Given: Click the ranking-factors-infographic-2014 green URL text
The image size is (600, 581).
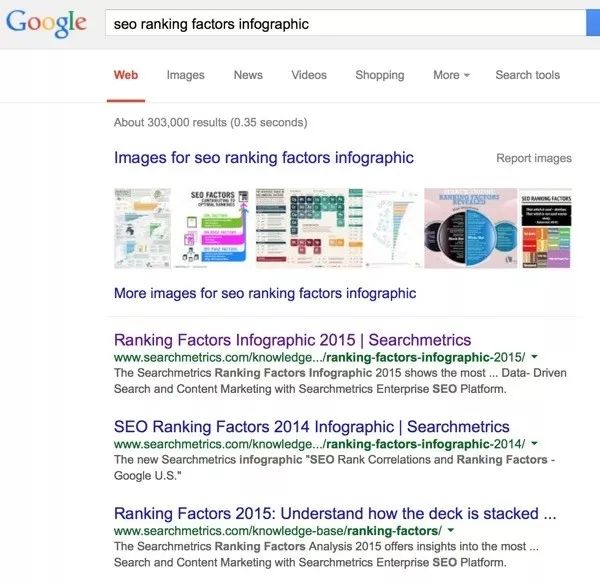Looking at the screenshot, I should coord(320,444).
